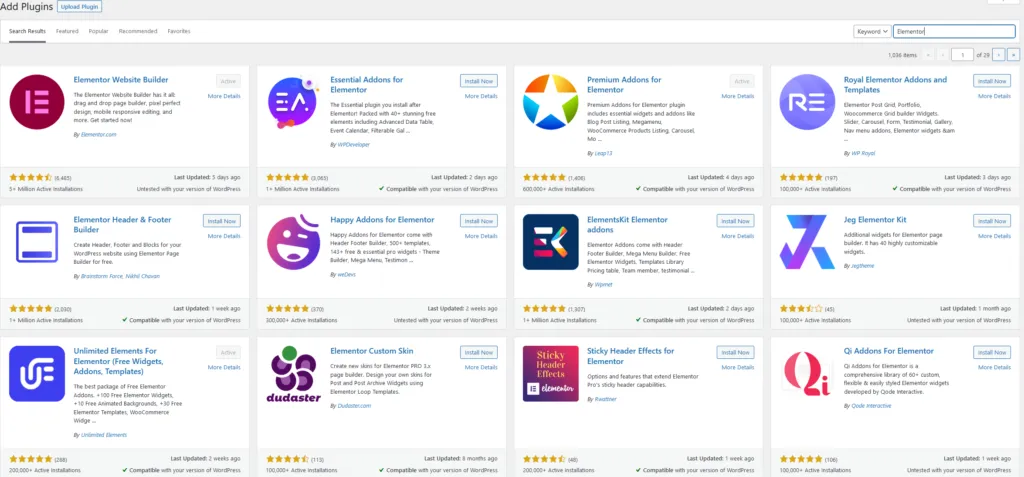This screenshot has height=477, width=1024.
Task: Open the Sticky Header Effects icon
Action: pyautogui.click(x=551, y=374)
